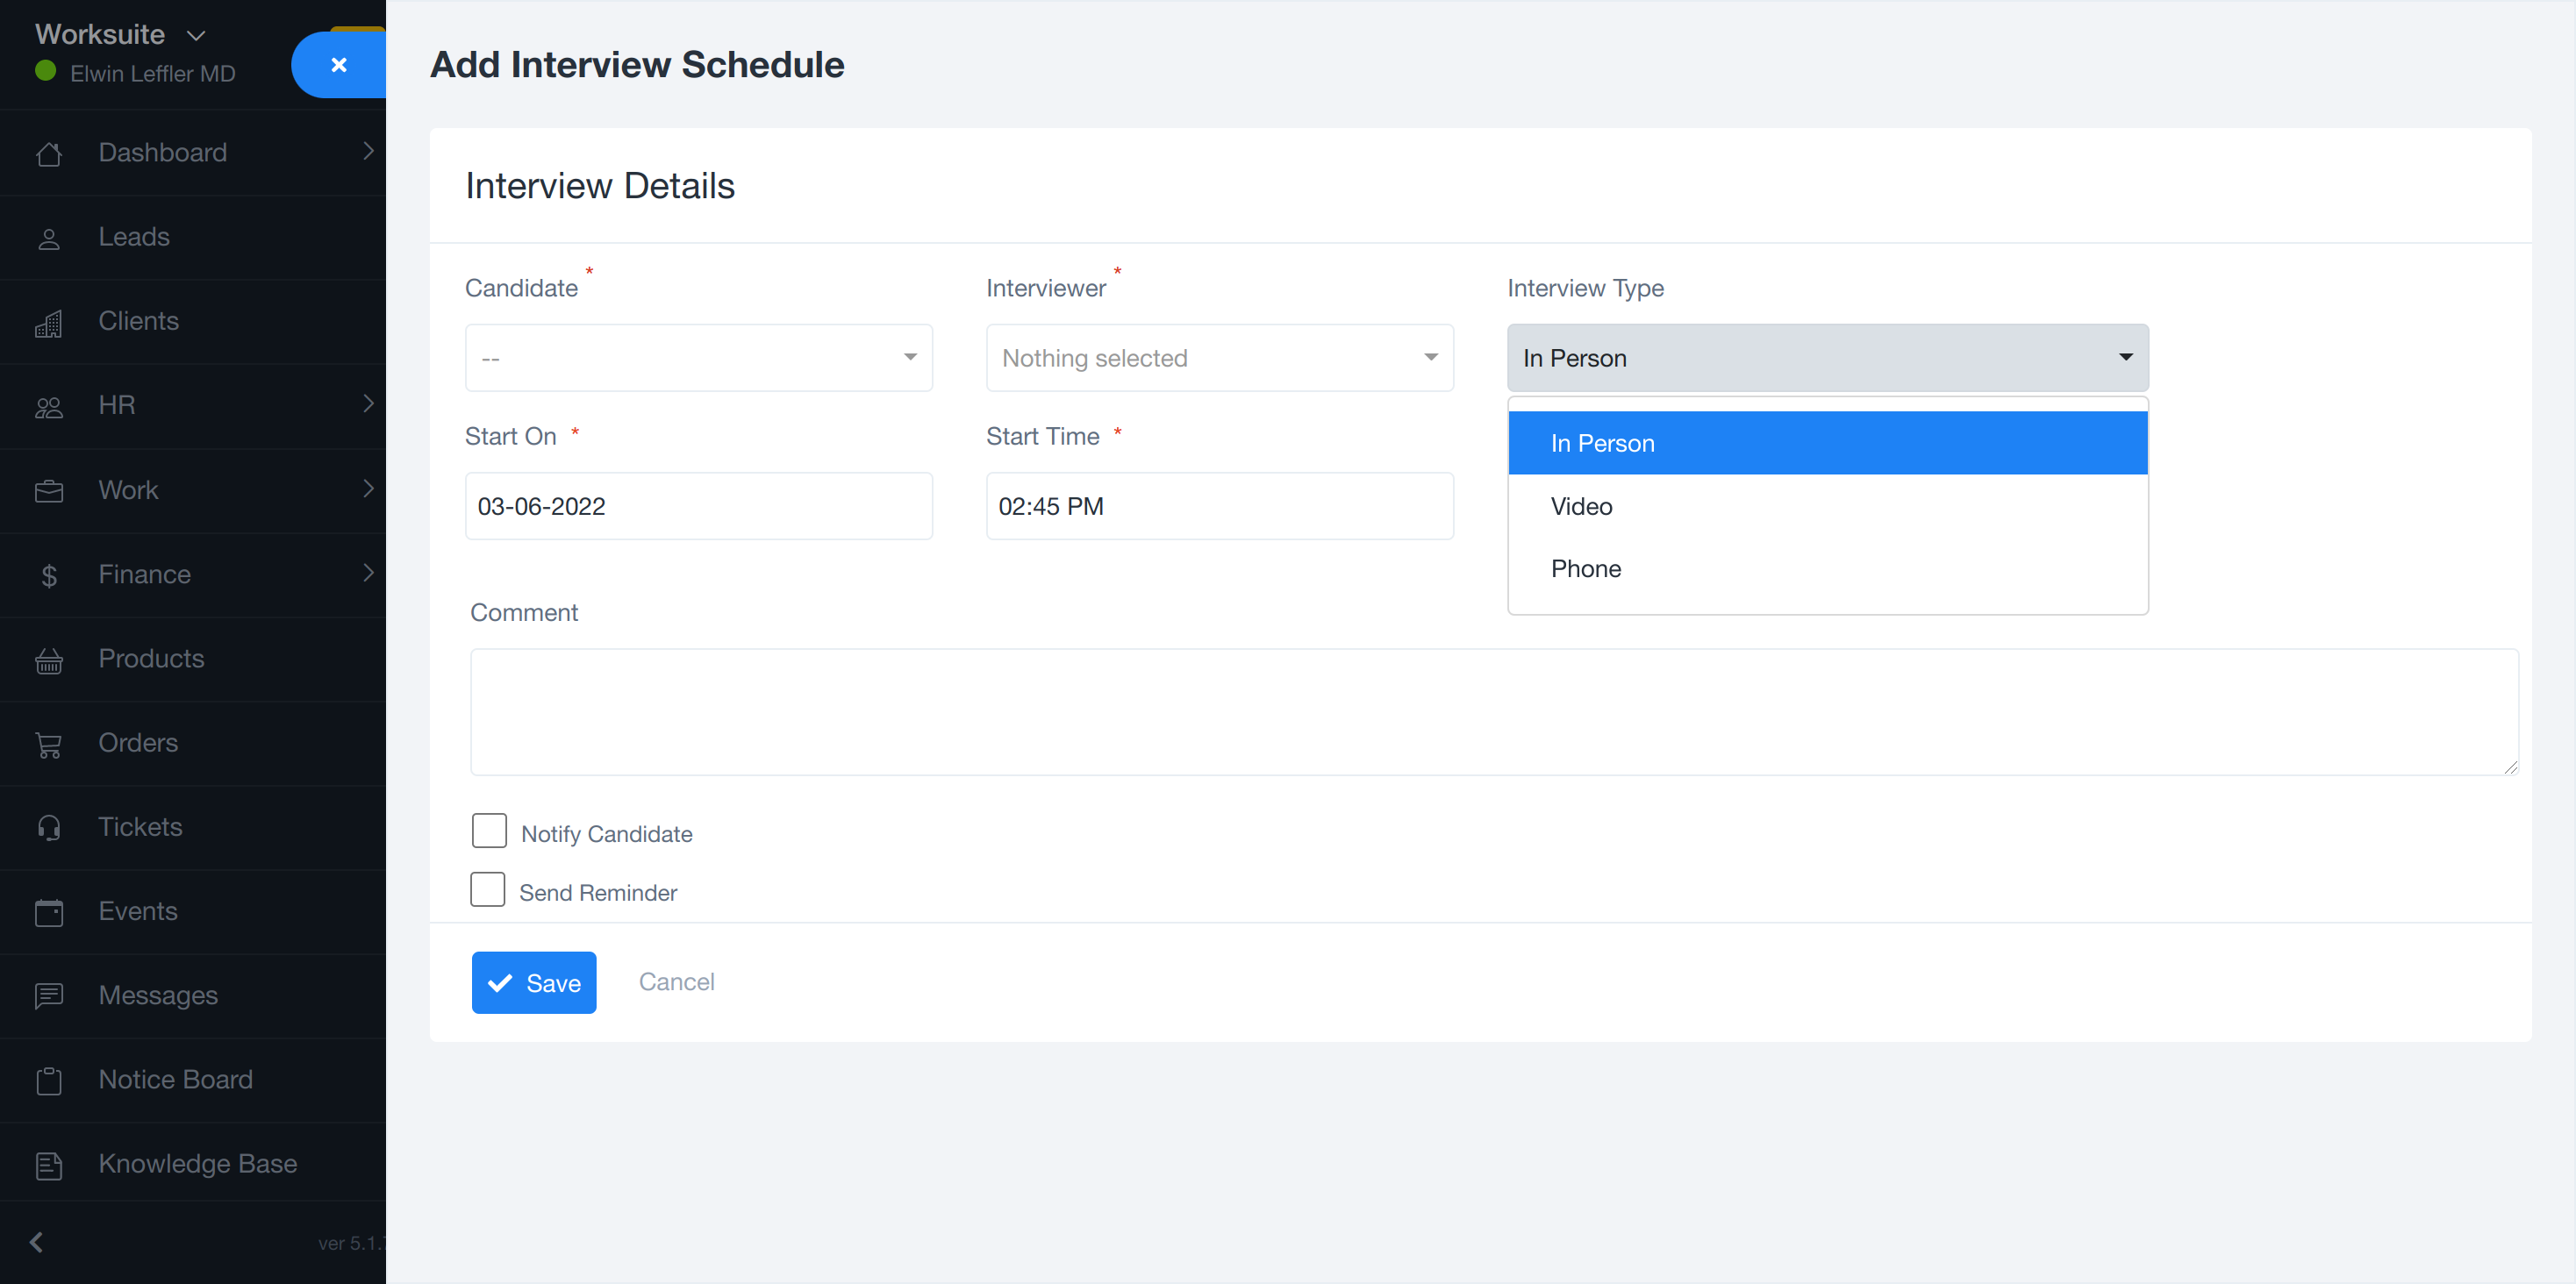
Task: Check the Send Reminder checkbox
Action: (488, 890)
